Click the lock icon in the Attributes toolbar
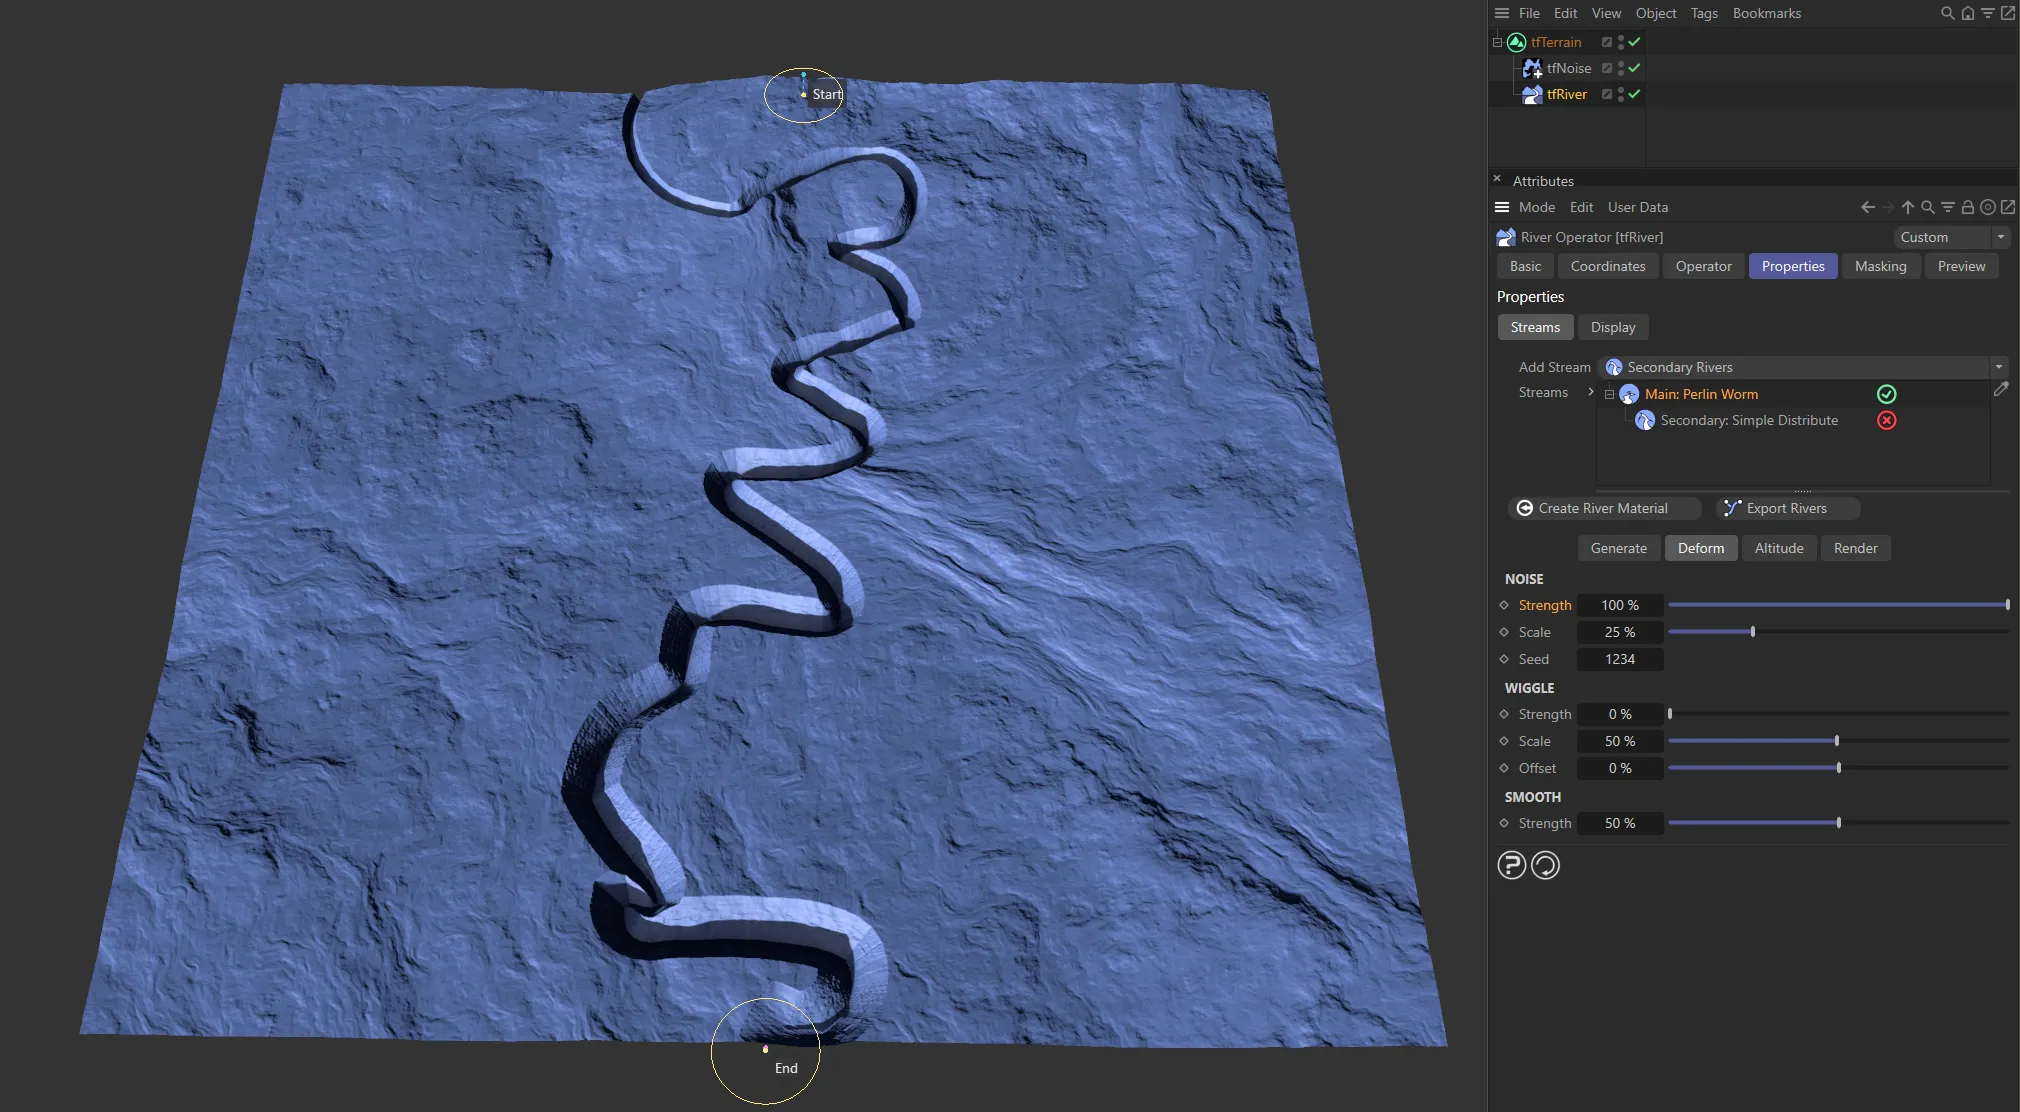 tap(1968, 207)
